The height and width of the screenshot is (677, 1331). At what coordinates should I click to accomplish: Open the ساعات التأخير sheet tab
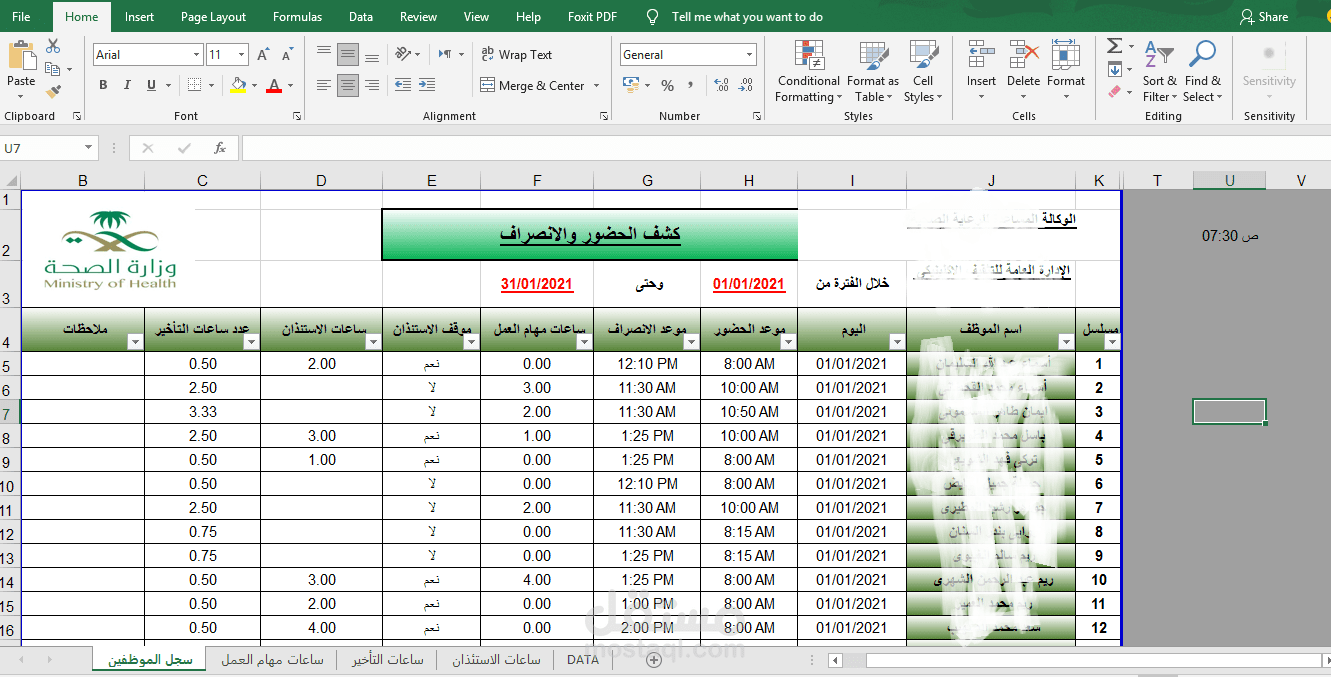pyautogui.click(x=387, y=660)
